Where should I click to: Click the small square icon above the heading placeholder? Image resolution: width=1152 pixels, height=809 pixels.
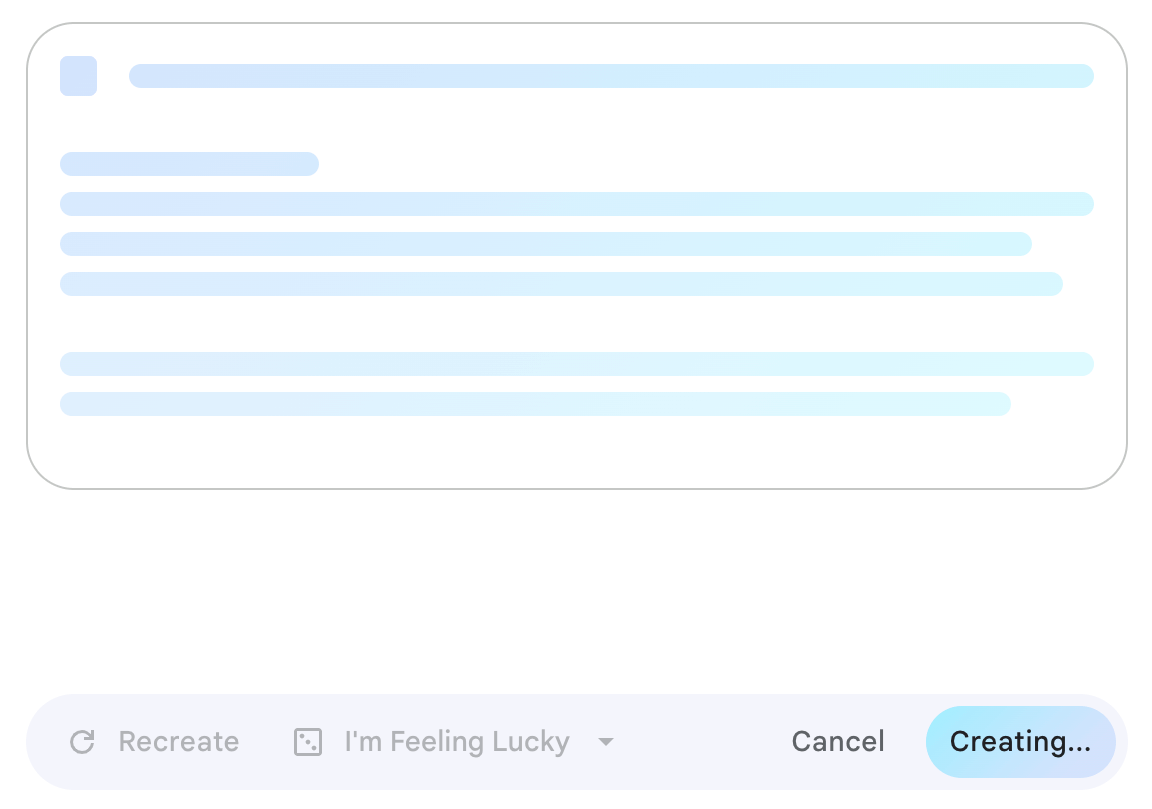pos(78,76)
